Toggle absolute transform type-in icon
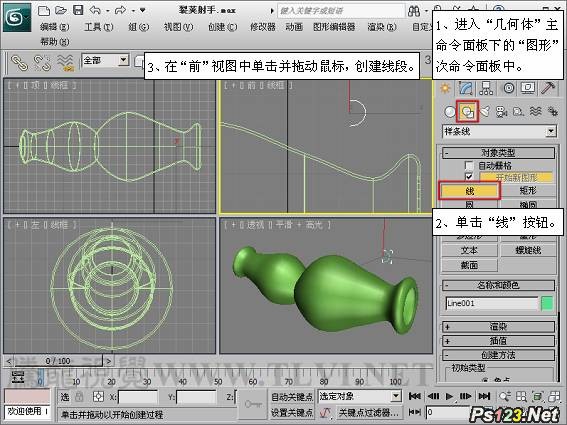567x425 pixels. tap(98, 397)
